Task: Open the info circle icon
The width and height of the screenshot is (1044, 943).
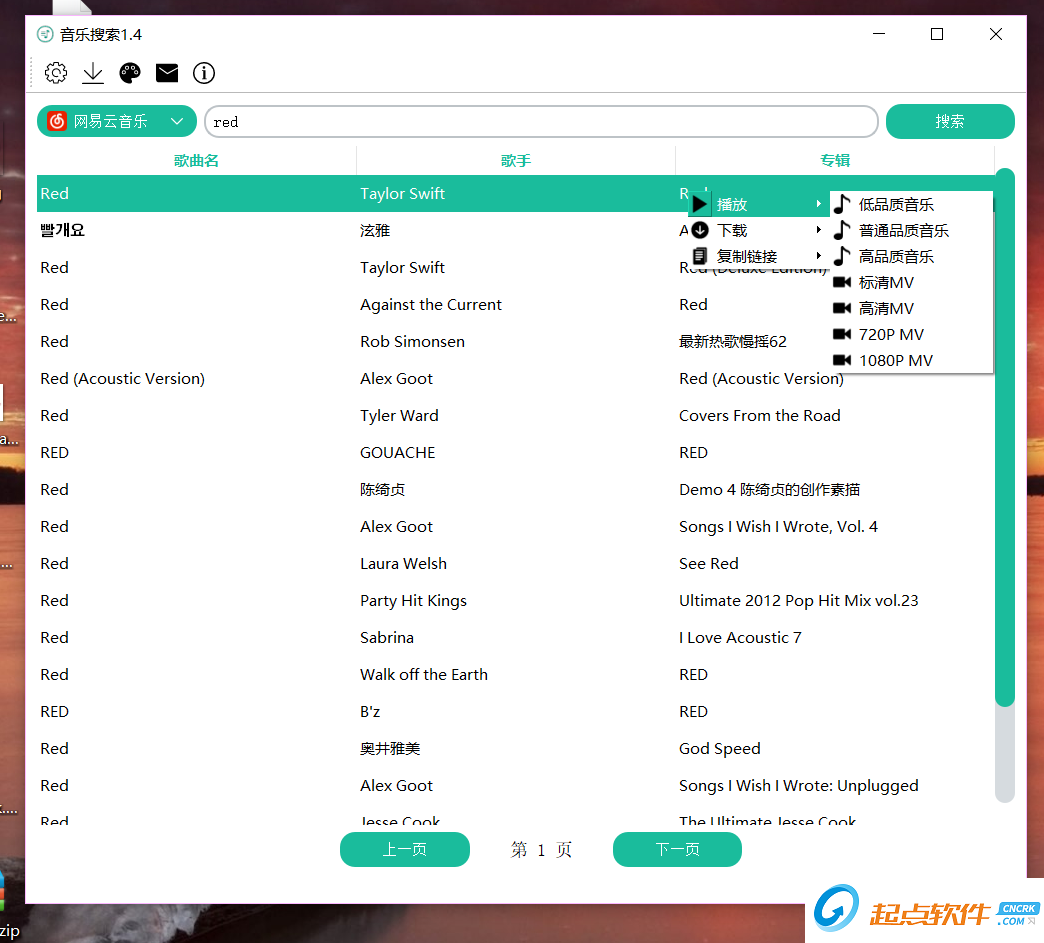Action: [x=204, y=73]
